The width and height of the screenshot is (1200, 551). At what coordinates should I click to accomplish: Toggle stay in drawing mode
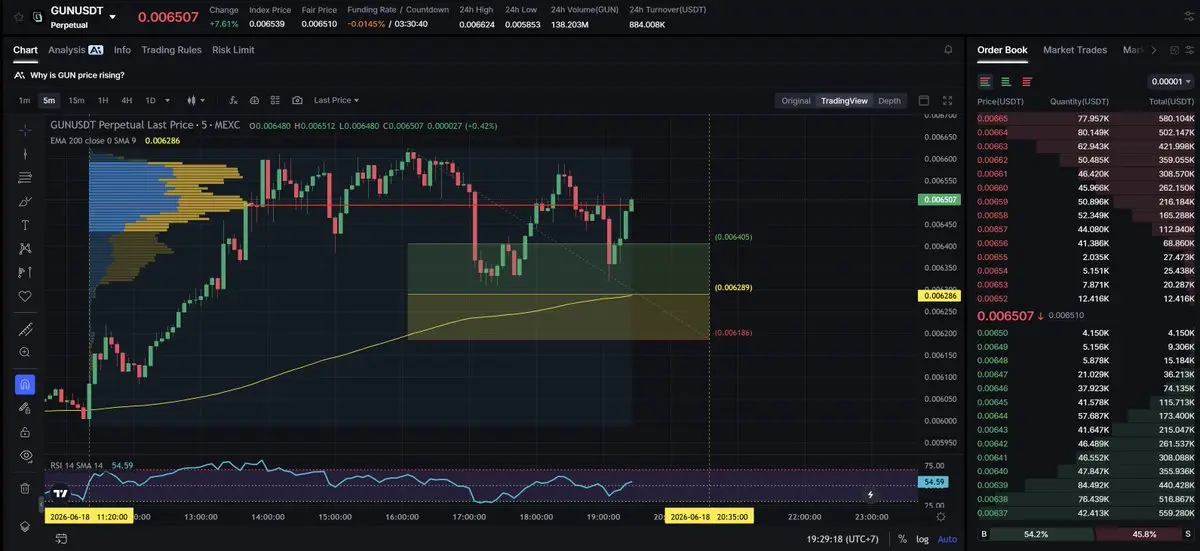[x=25, y=408]
